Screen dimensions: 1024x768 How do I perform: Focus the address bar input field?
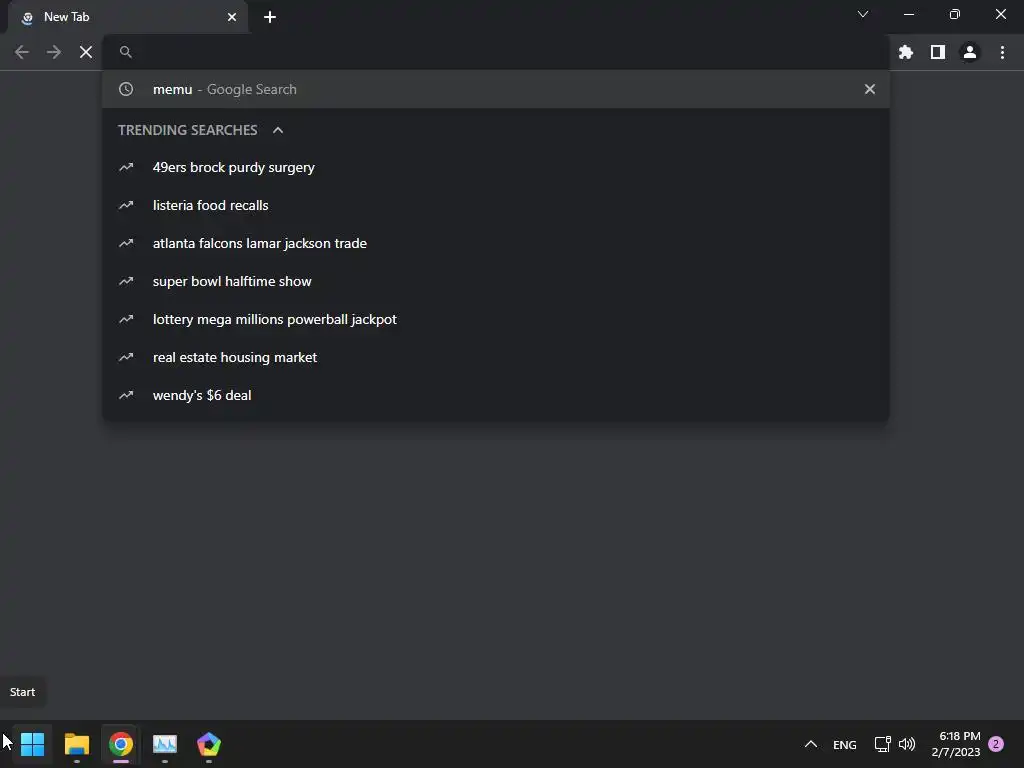coord(496,52)
